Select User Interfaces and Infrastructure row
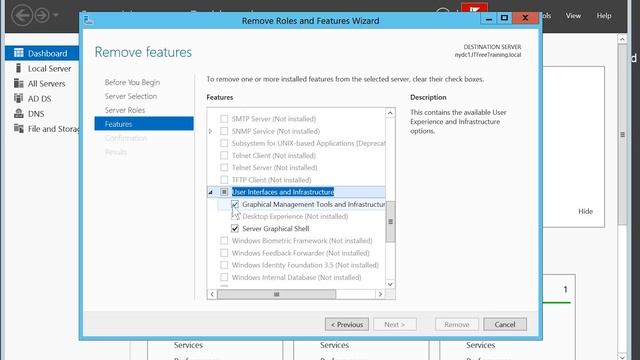 point(296,192)
